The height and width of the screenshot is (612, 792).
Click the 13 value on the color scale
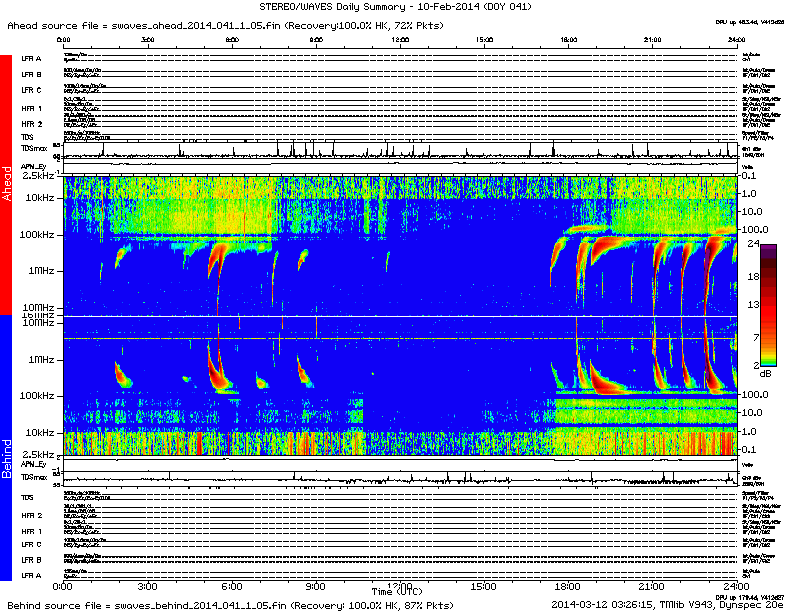753,304
